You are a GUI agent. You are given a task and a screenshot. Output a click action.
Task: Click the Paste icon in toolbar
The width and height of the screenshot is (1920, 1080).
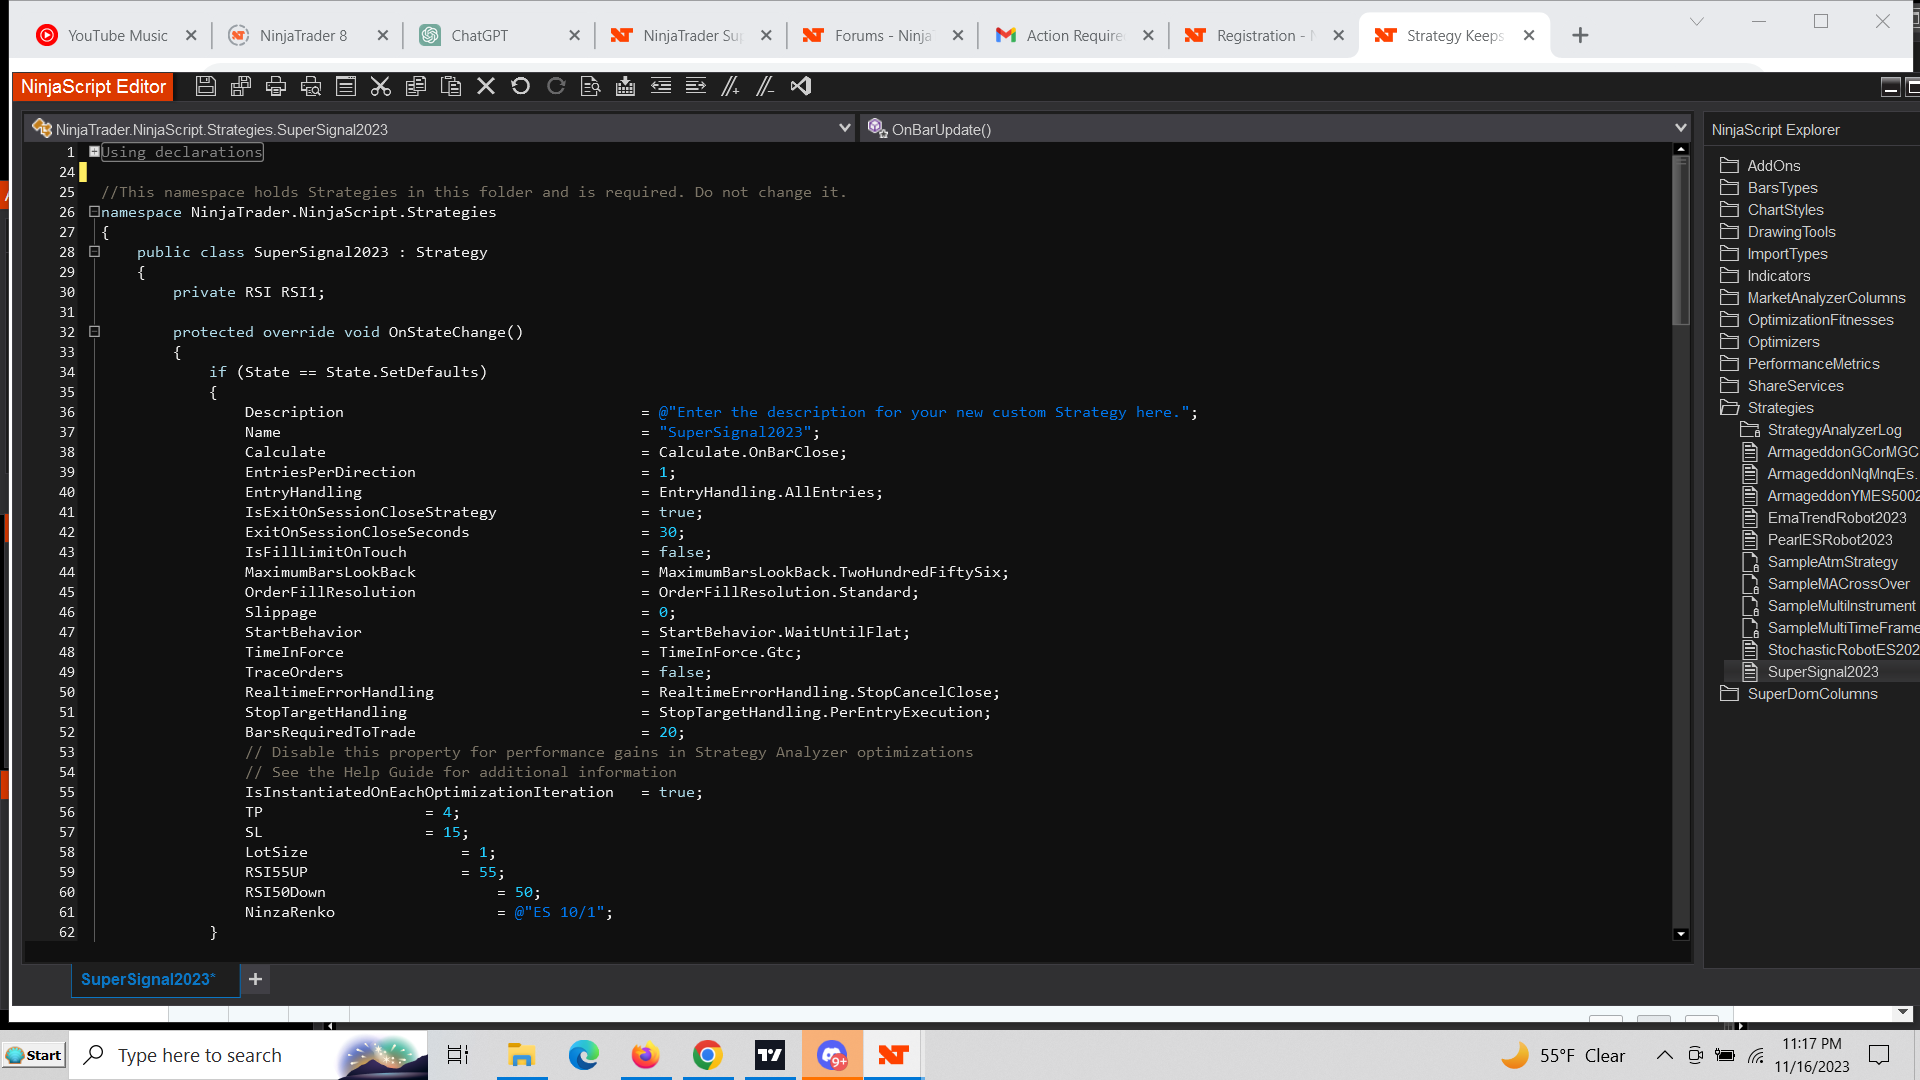451,87
